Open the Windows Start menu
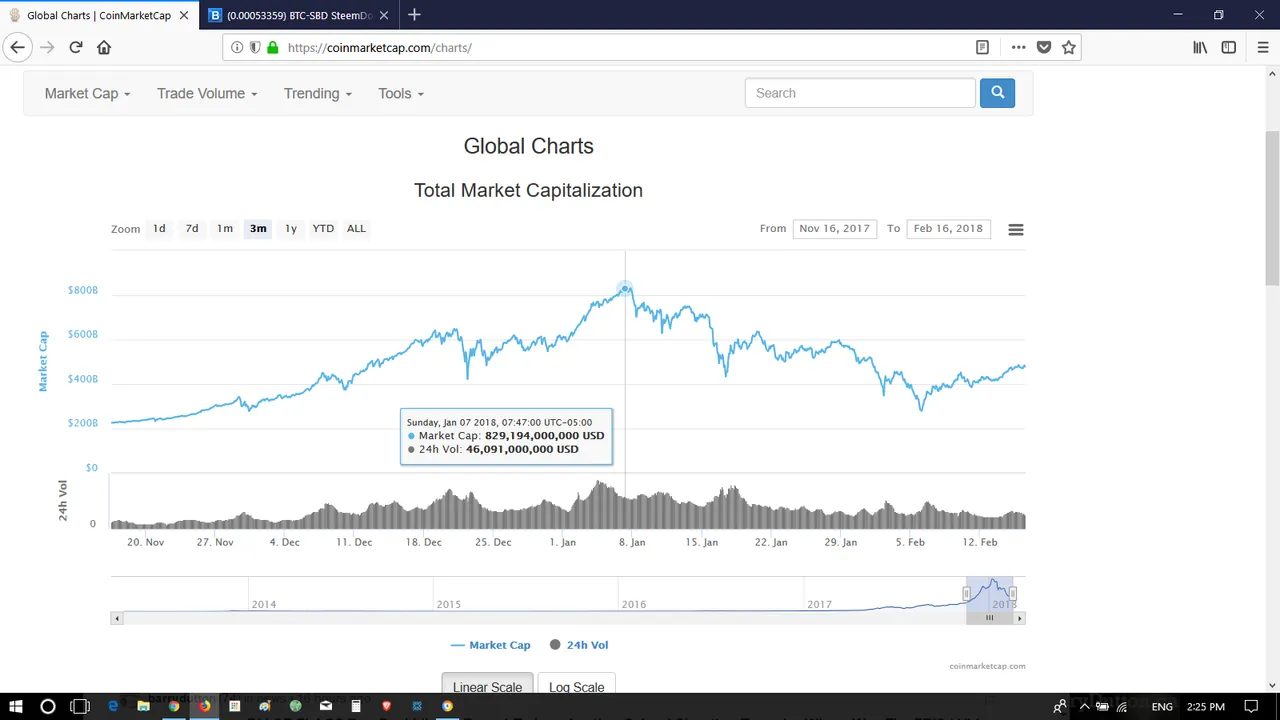Image resolution: width=1280 pixels, height=720 pixels. click(16, 706)
